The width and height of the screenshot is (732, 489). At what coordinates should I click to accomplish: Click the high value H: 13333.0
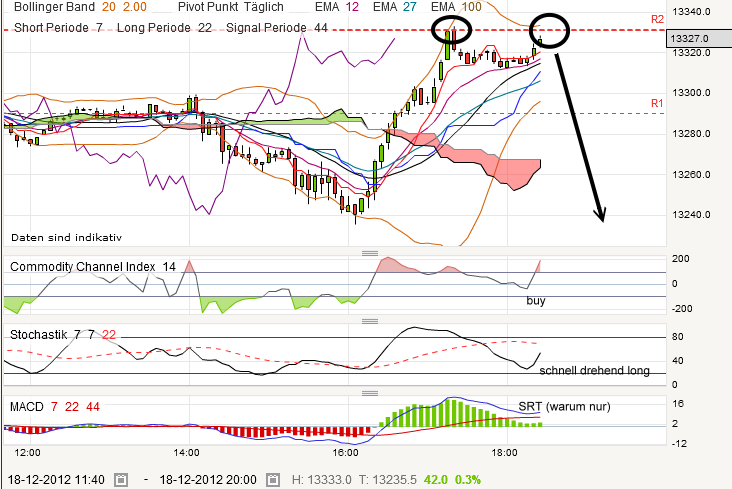pyautogui.click(x=321, y=480)
